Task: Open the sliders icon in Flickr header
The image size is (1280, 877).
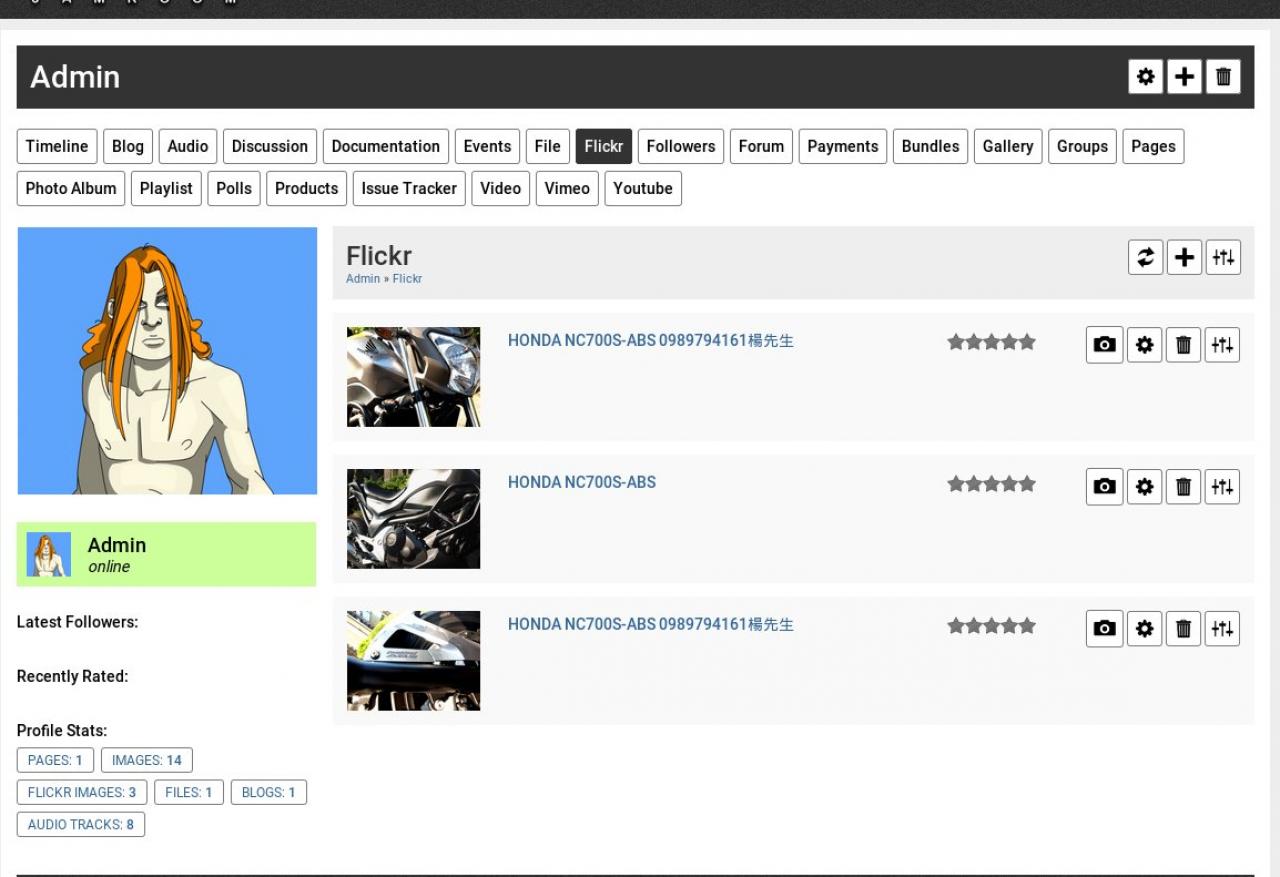Action: (1223, 258)
